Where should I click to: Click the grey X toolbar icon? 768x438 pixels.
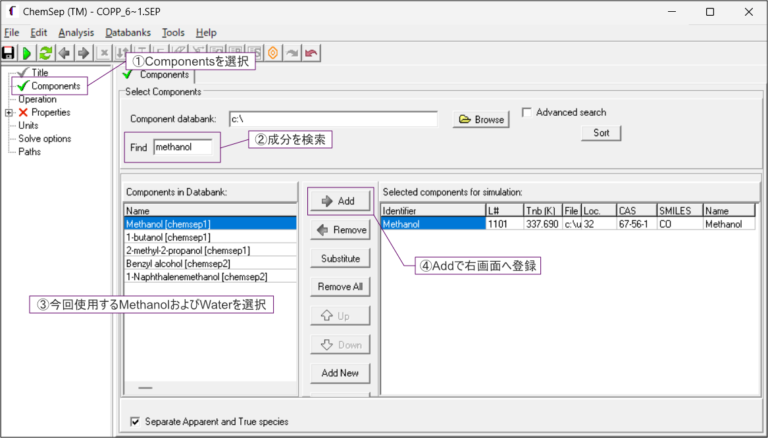pos(104,53)
